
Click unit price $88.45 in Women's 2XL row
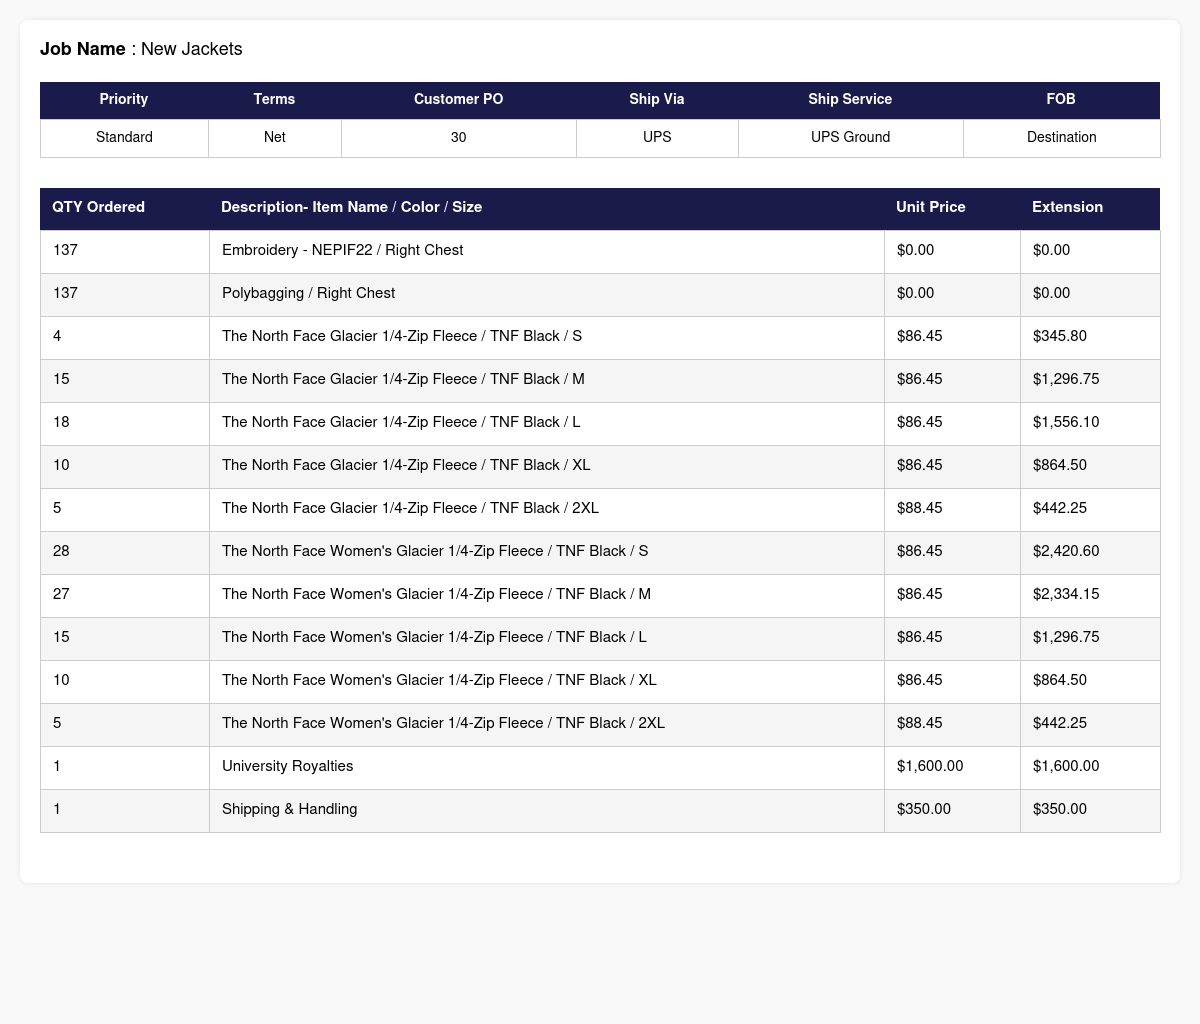920,723
